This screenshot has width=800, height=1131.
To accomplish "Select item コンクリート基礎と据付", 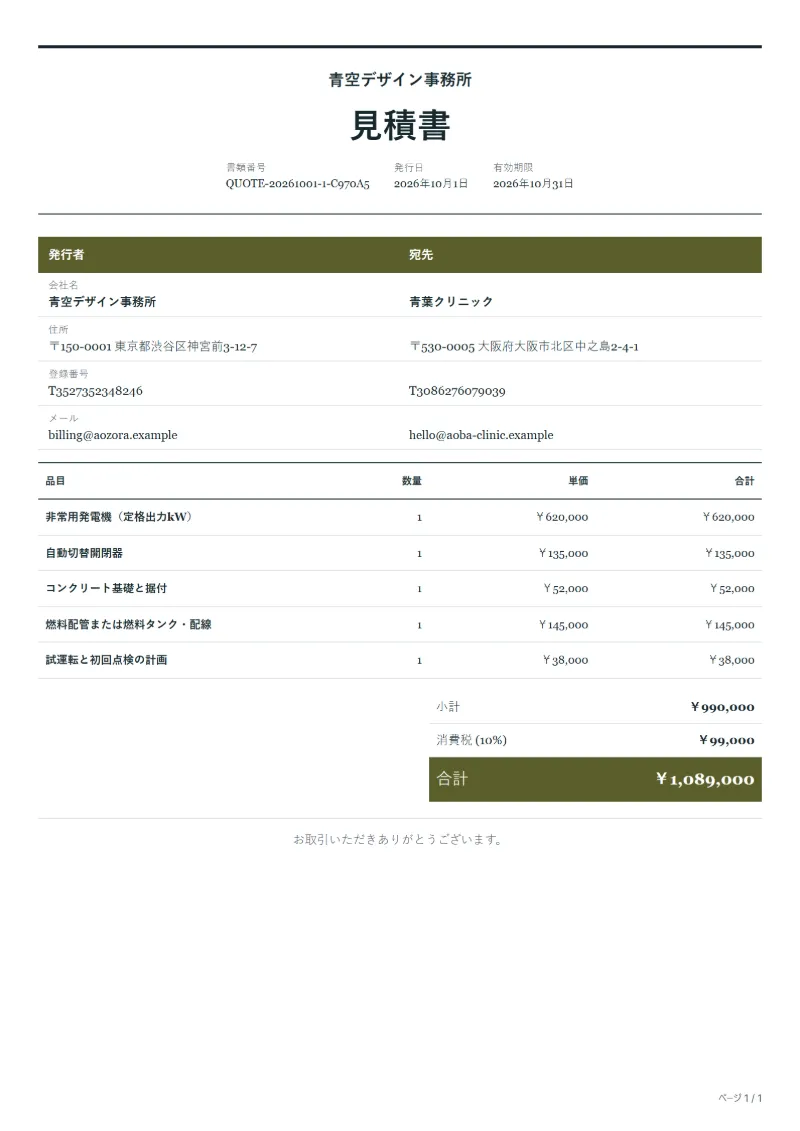I will (106, 588).
